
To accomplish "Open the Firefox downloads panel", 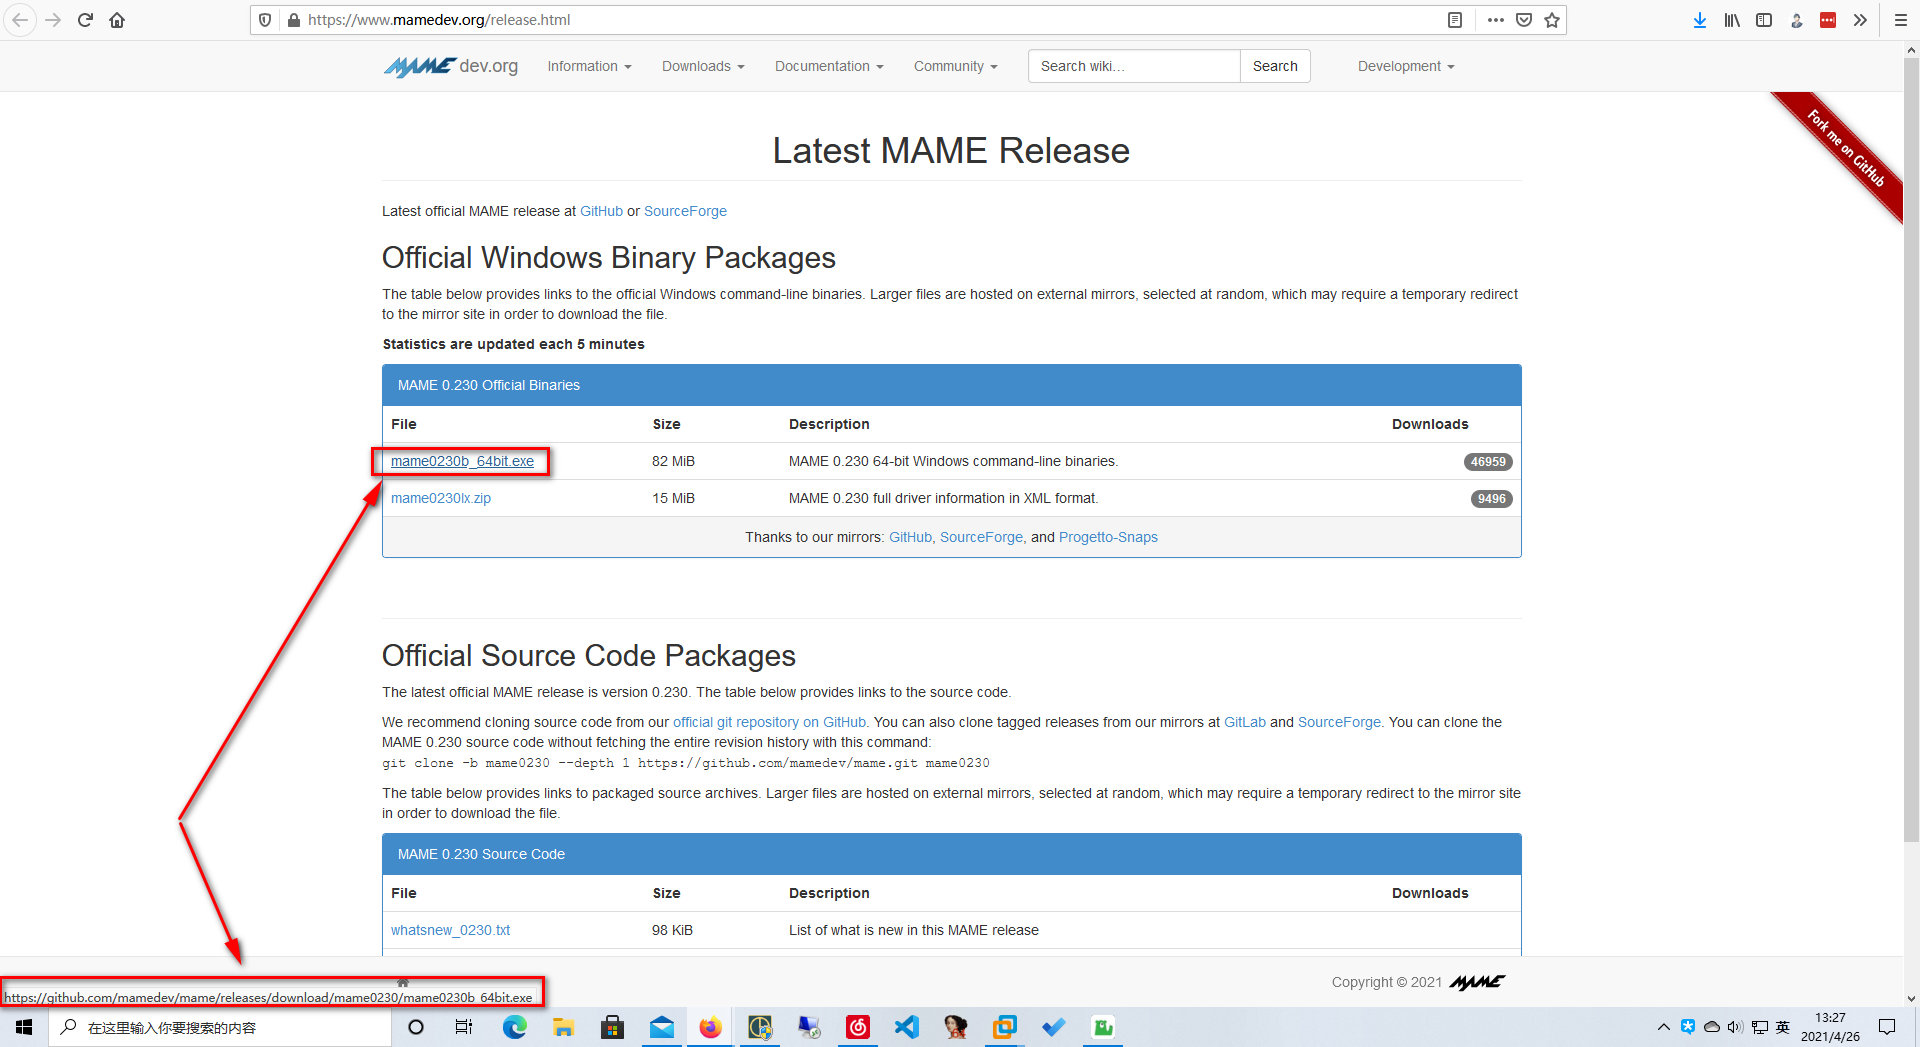I will (1700, 20).
